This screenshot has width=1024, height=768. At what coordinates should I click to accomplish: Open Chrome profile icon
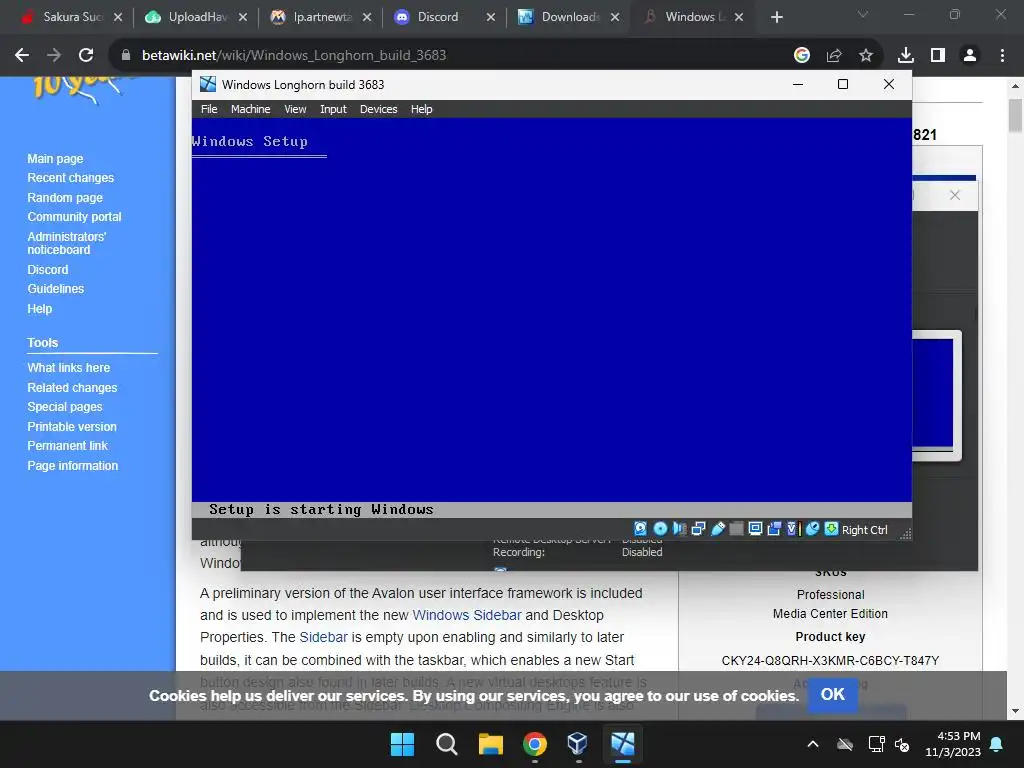970,56
